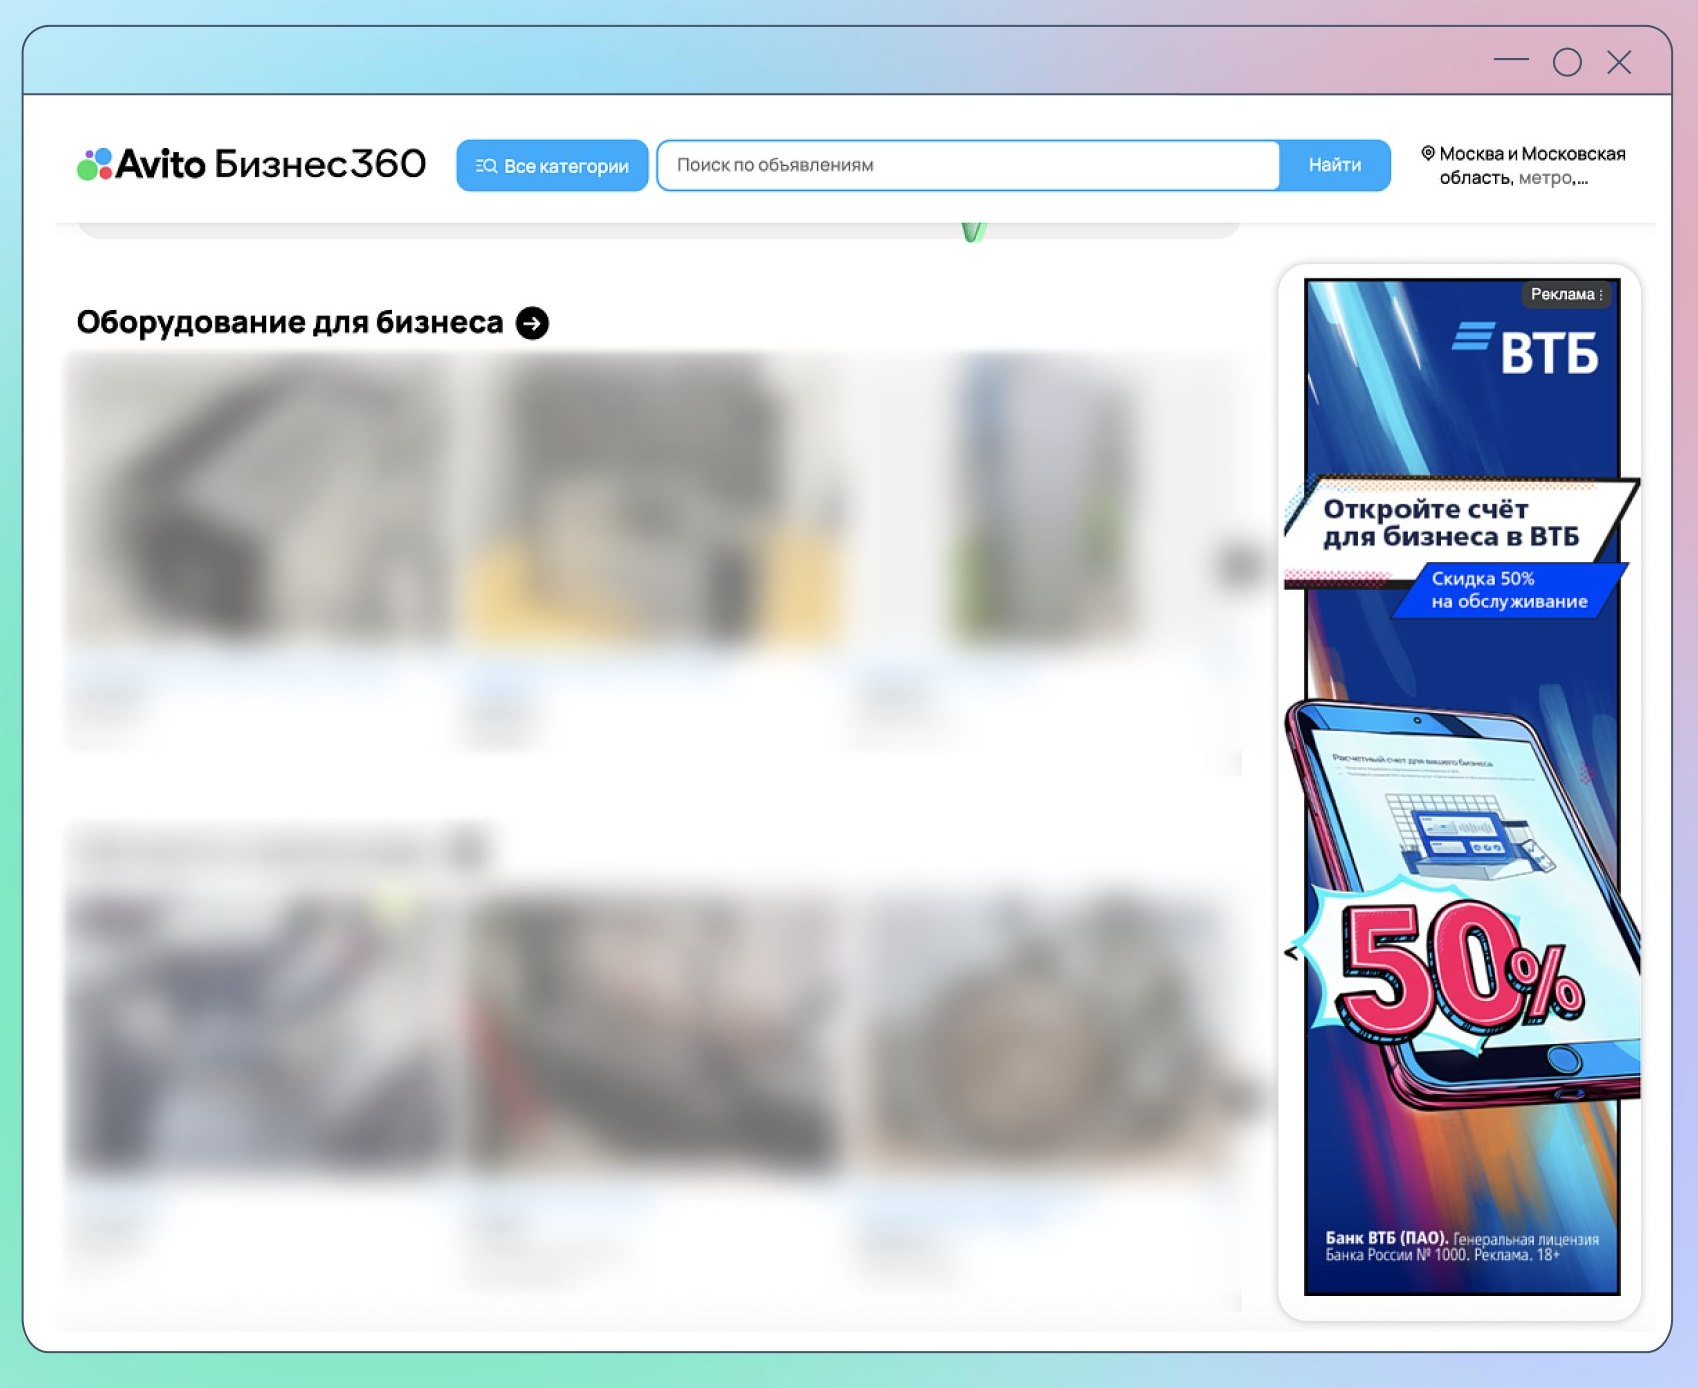Open the Оборудование для бизнеса arrow icon

[x=532, y=323]
